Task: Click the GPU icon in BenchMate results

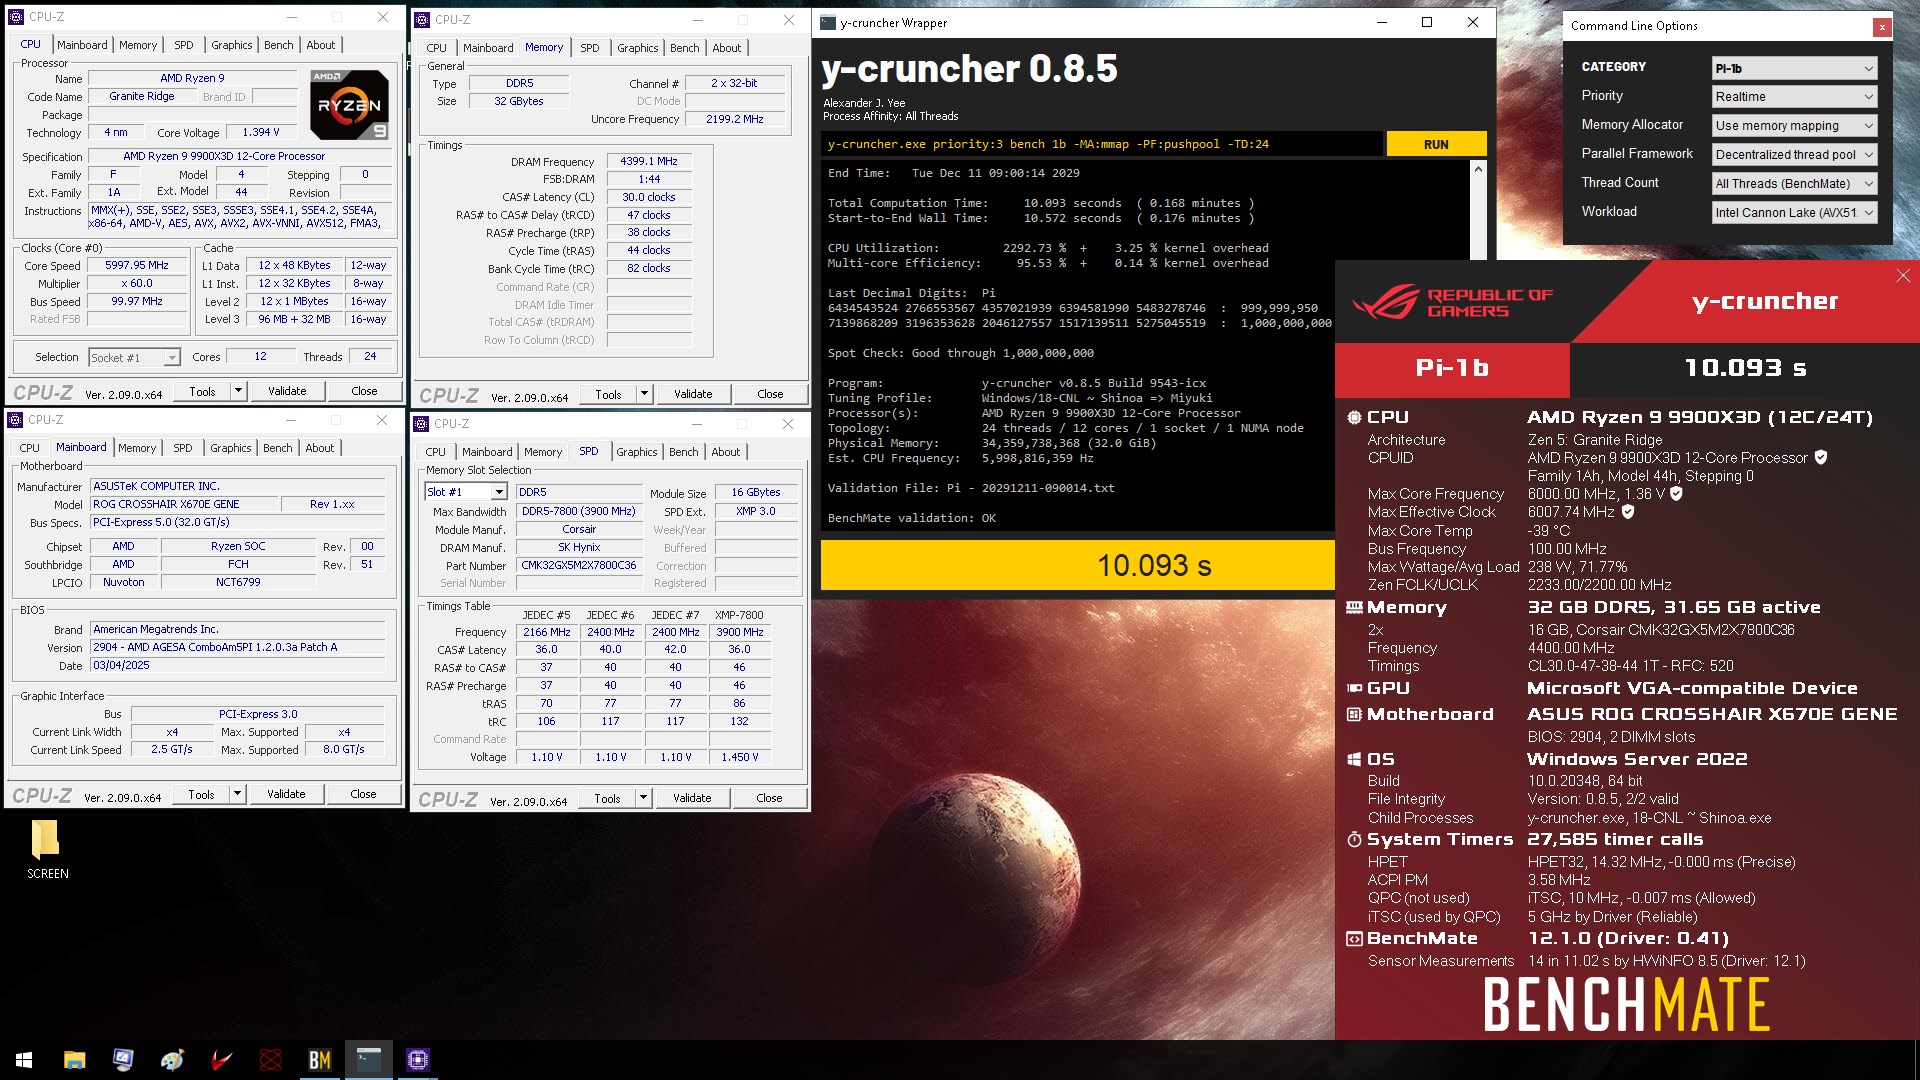Action: tap(1354, 688)
